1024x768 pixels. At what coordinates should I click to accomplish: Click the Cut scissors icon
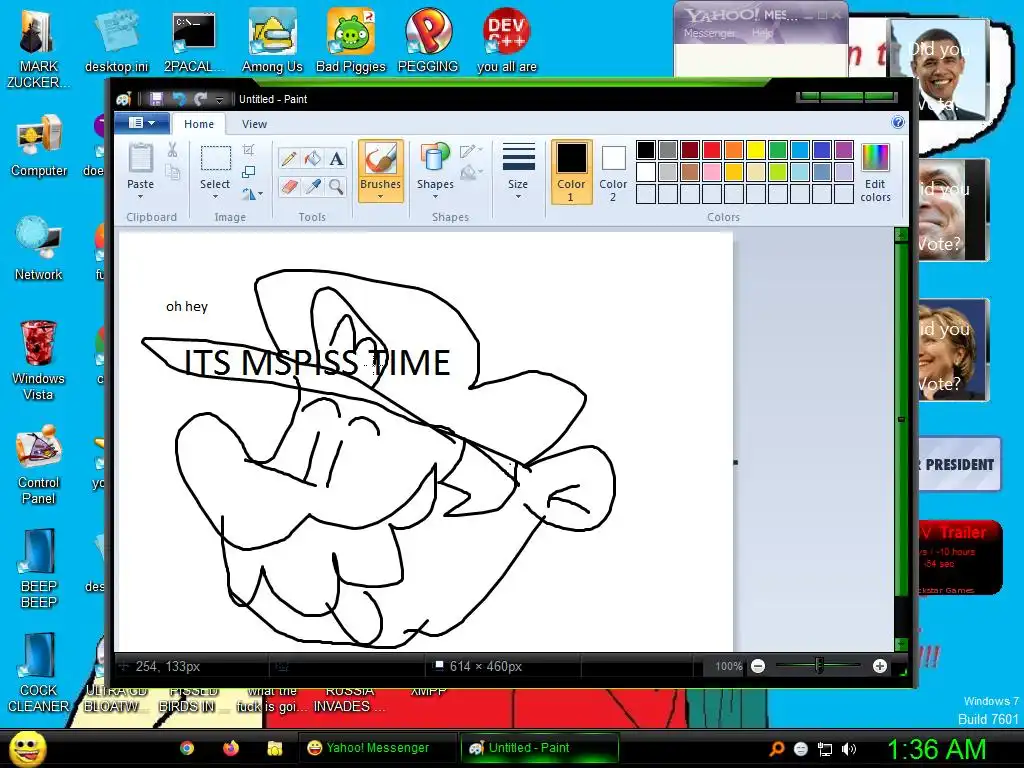[172, 150]
